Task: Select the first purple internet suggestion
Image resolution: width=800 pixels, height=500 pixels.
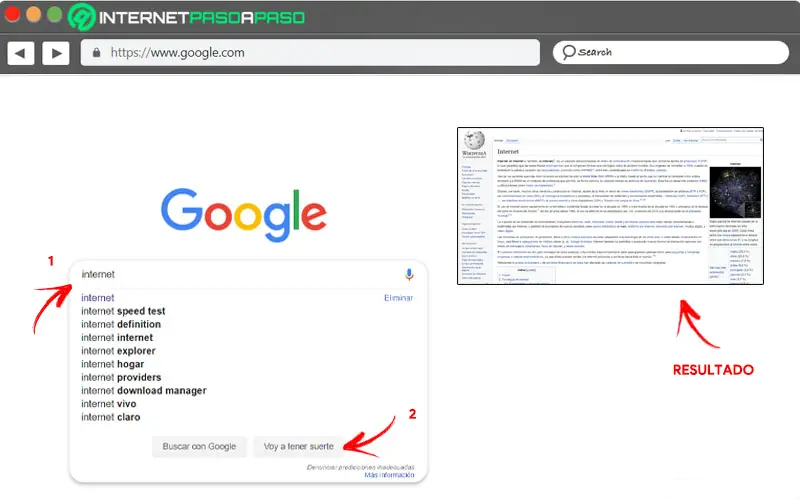Action: tap(97, 298)
